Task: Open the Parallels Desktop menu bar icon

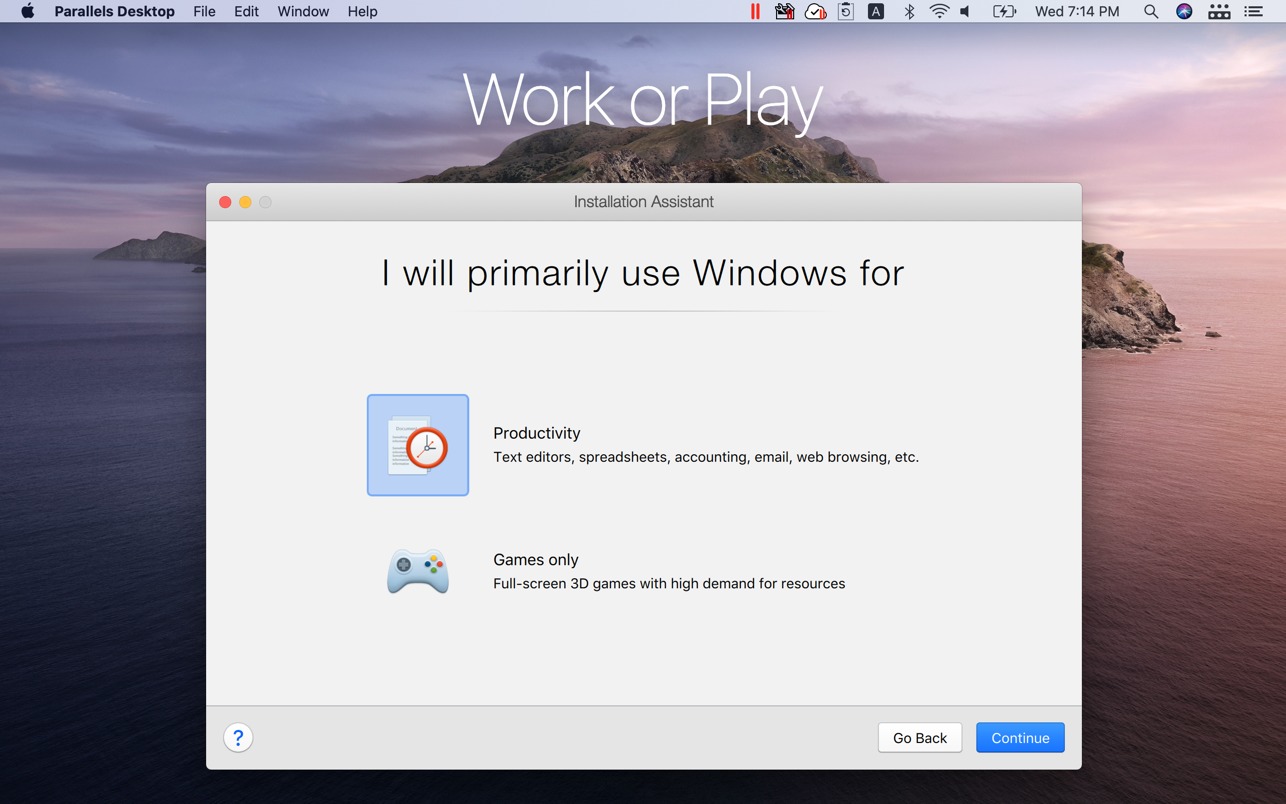Action: 755,12
